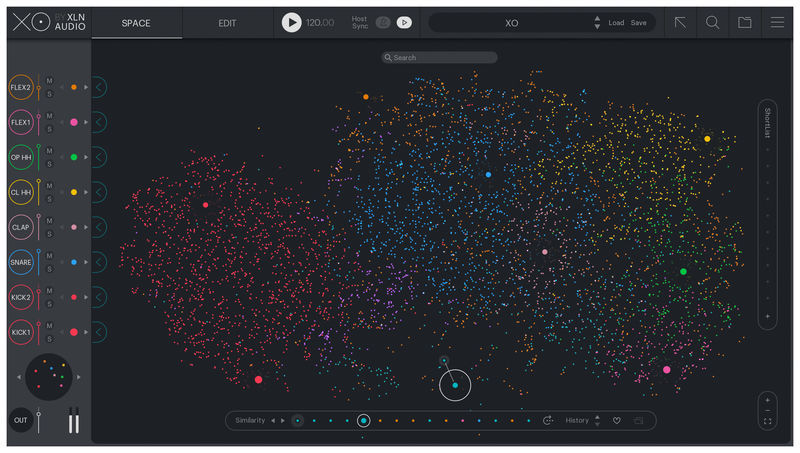Expand KICK2 channel side chevron
Image resolution: width=800 pixels, height=453 pixels.
pyautogui.click(x=99, y=297)
